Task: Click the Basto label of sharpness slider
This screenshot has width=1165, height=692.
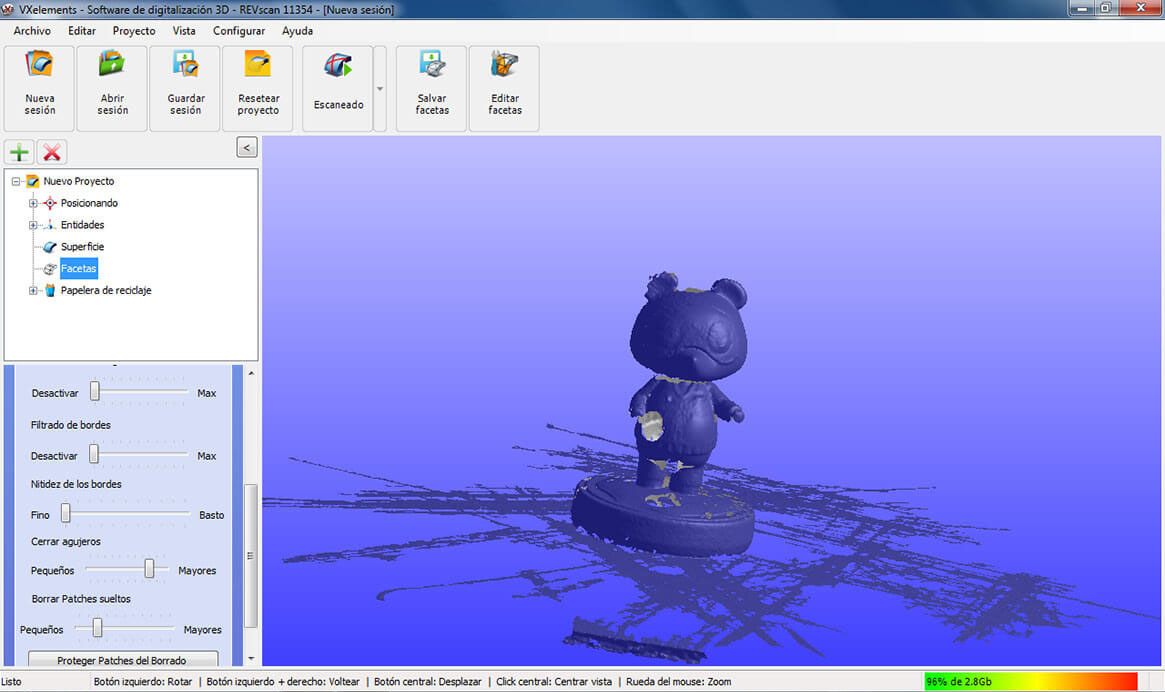Action: pos(212,515)
